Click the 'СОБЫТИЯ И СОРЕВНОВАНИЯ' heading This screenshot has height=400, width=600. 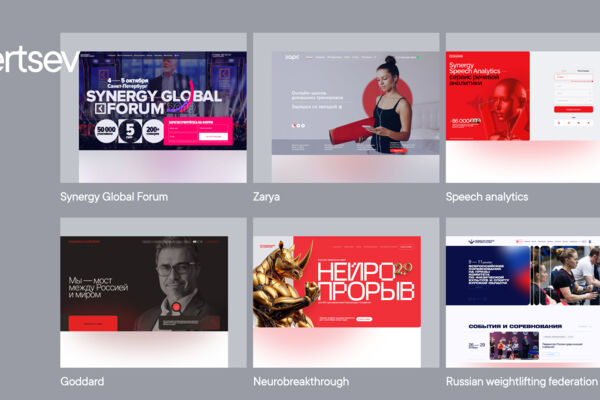pyautogui.click(x=515, y=326)
